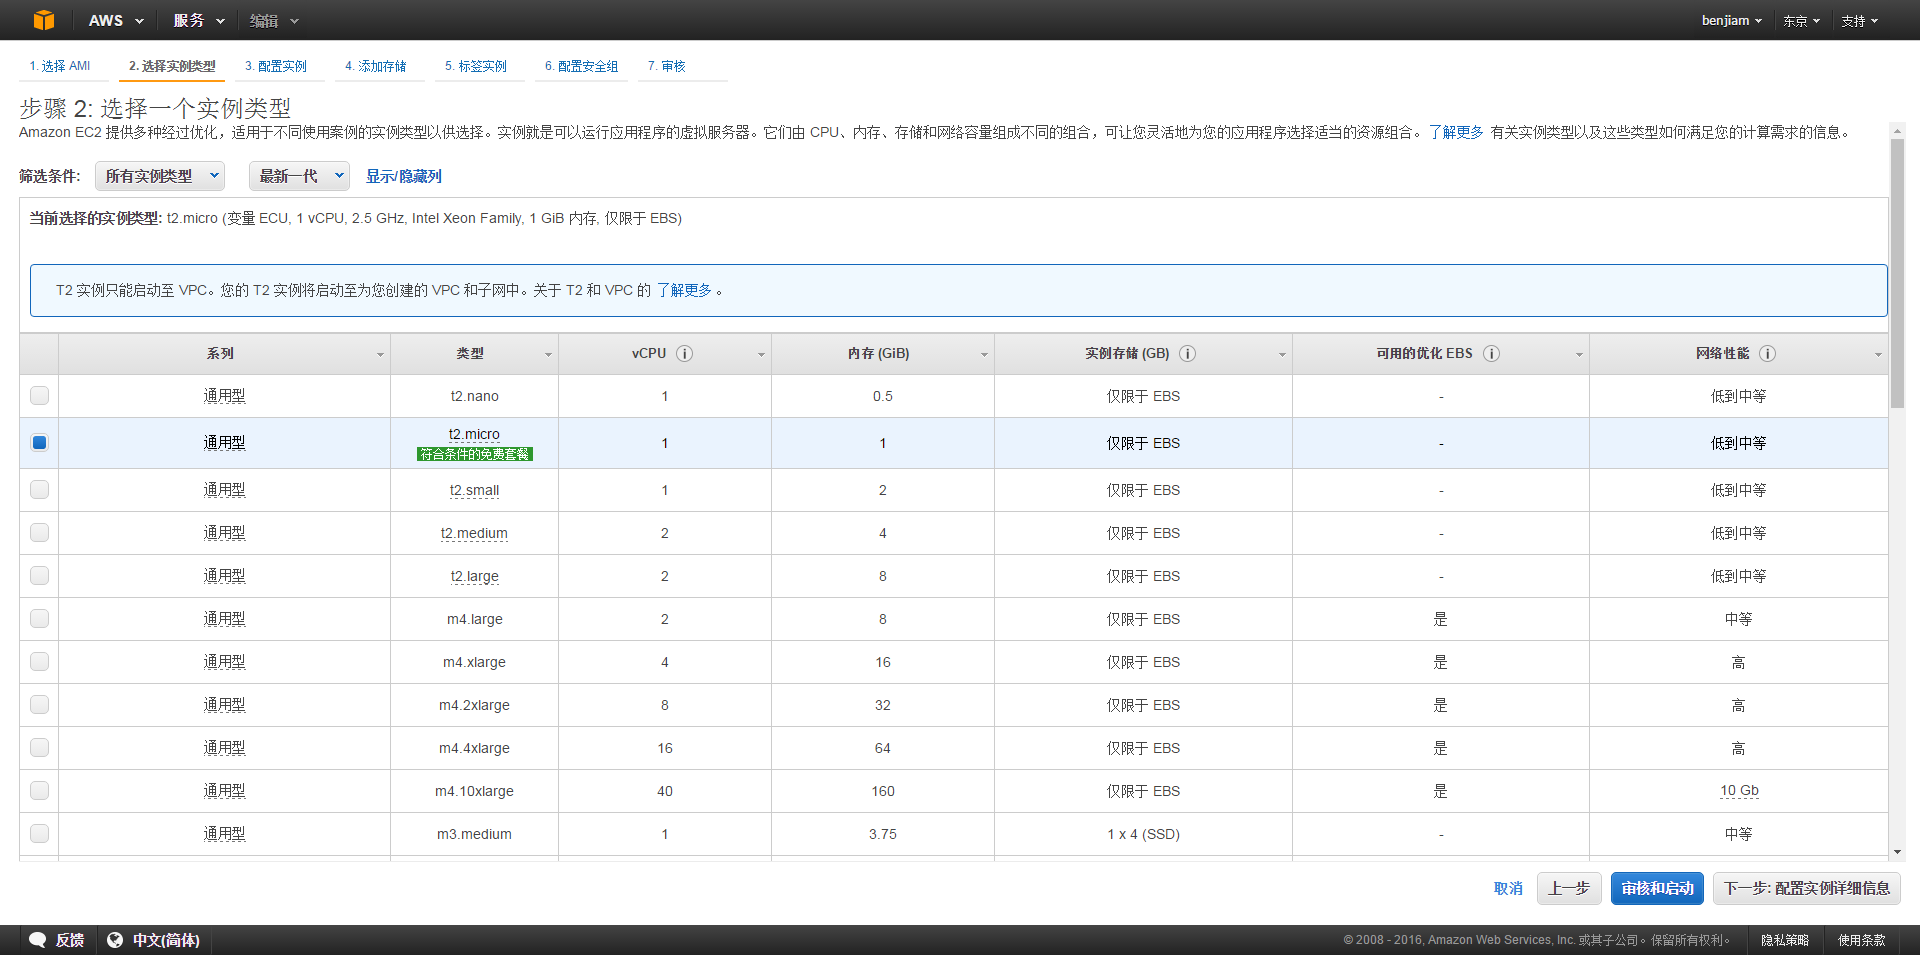1920x955 pixels.
Task: Click Next: Configure Instance Details (下一步: 配置实例详细信息) button
Action: (1807, 888)
